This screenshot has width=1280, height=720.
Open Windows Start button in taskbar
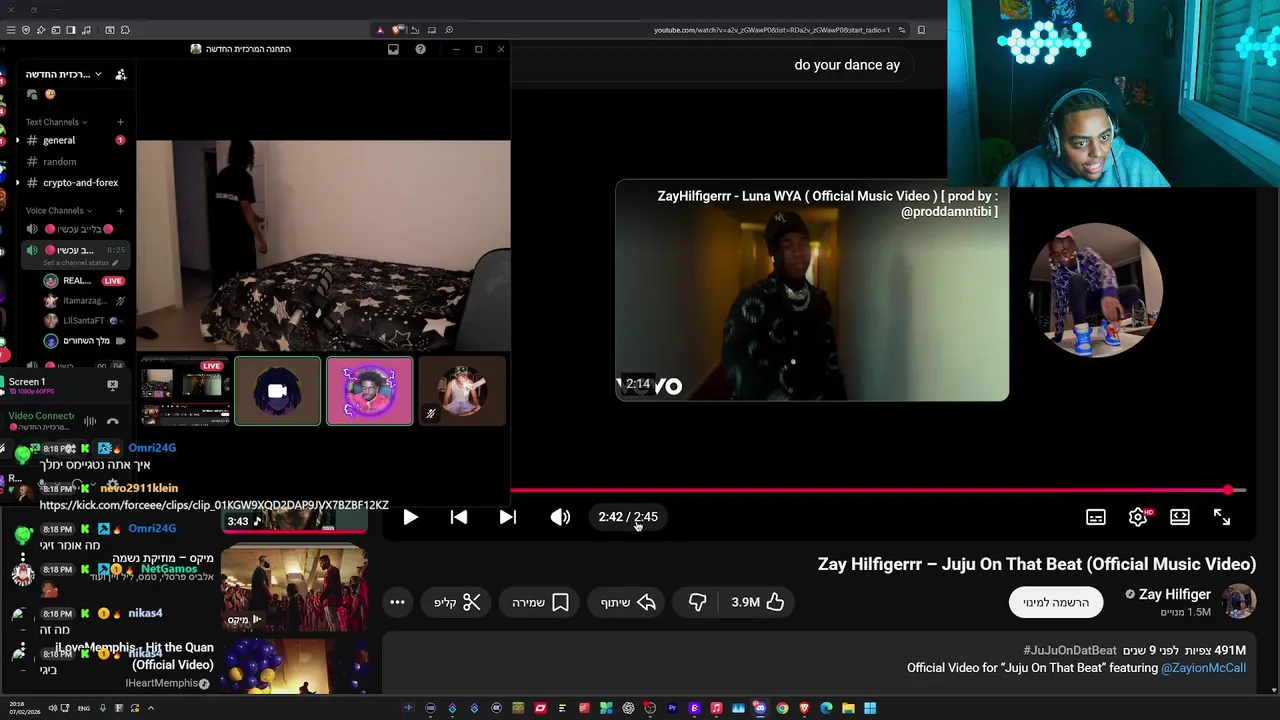870,708
